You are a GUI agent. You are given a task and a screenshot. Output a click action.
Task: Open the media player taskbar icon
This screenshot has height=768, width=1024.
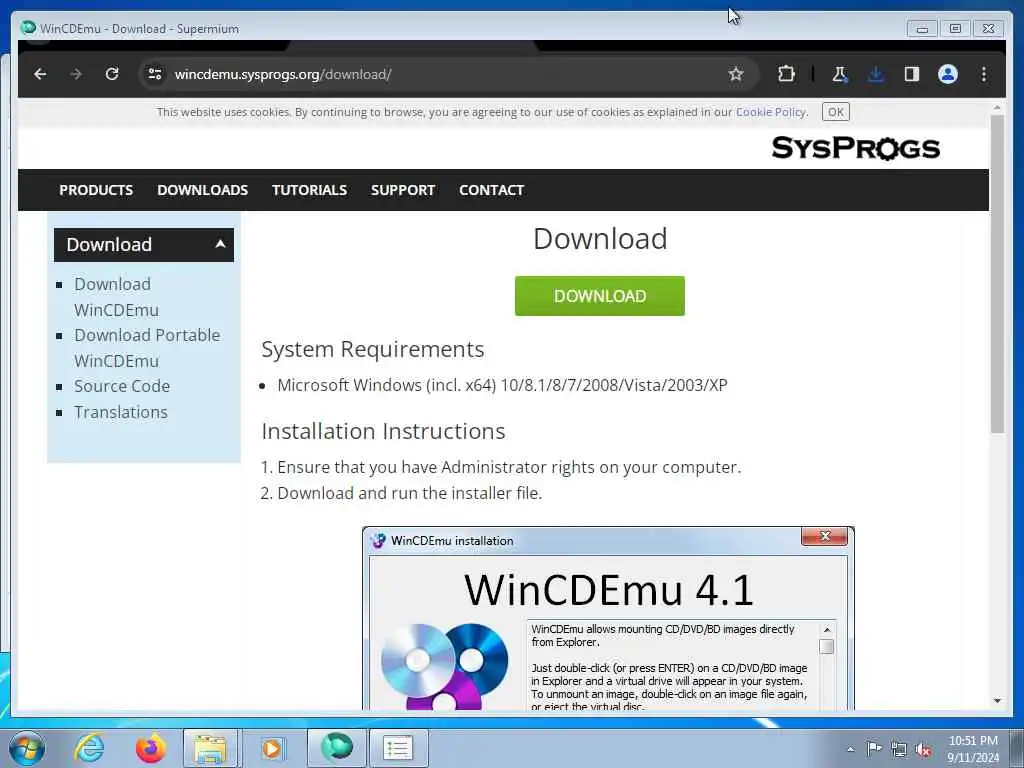(272, 748)
